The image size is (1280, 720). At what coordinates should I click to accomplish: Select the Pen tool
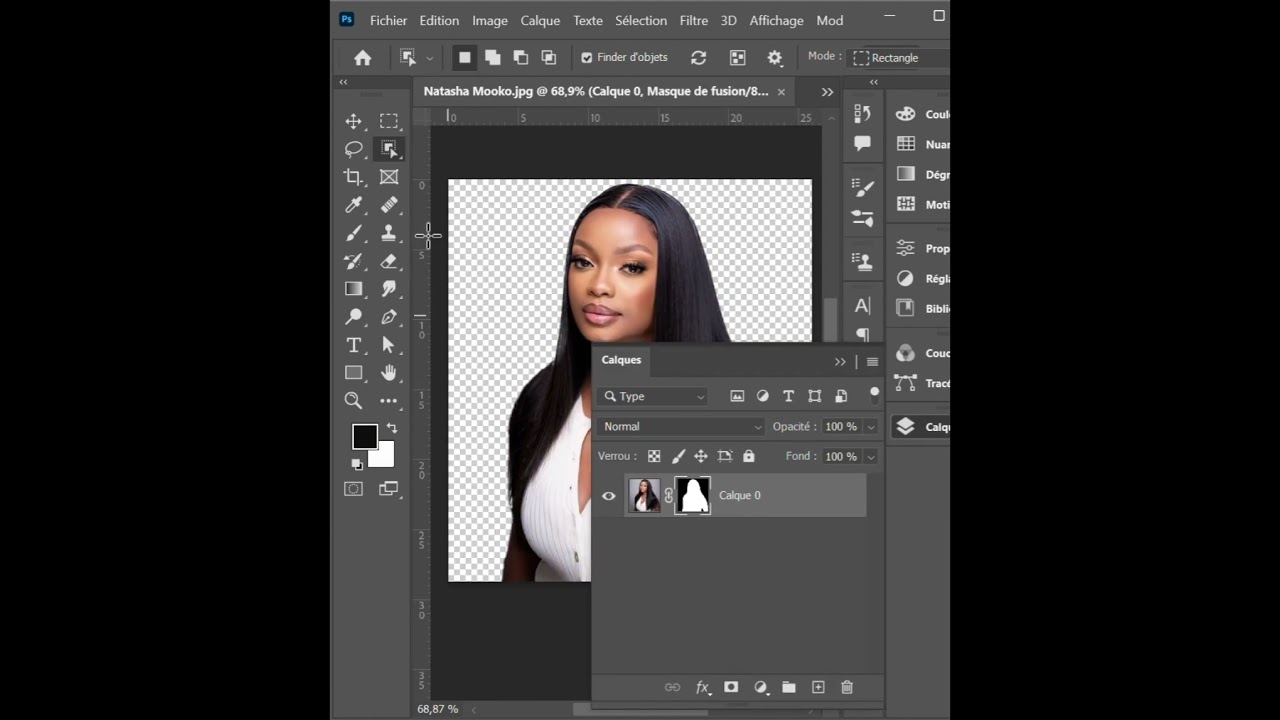pos(389,317)
